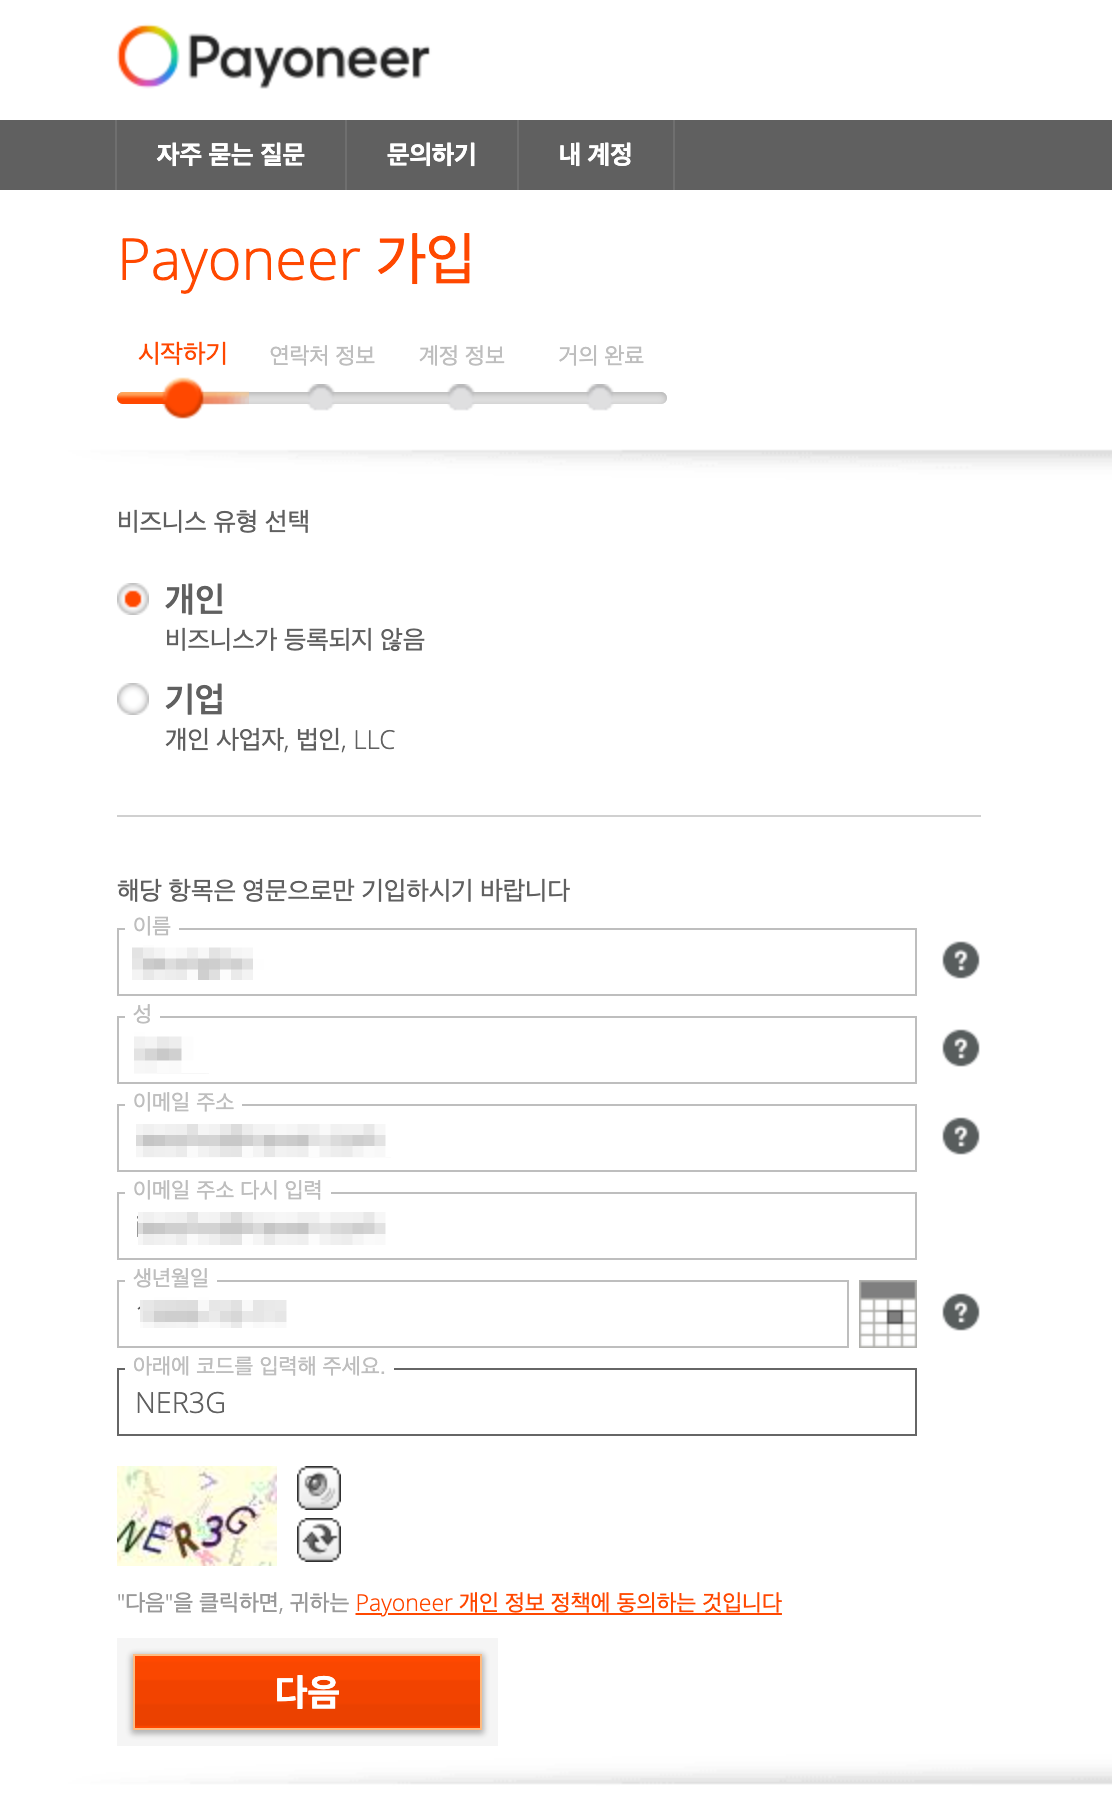
Task: Open the 자주 묻는 질문 menu
Action: click(x=230, y=155)
